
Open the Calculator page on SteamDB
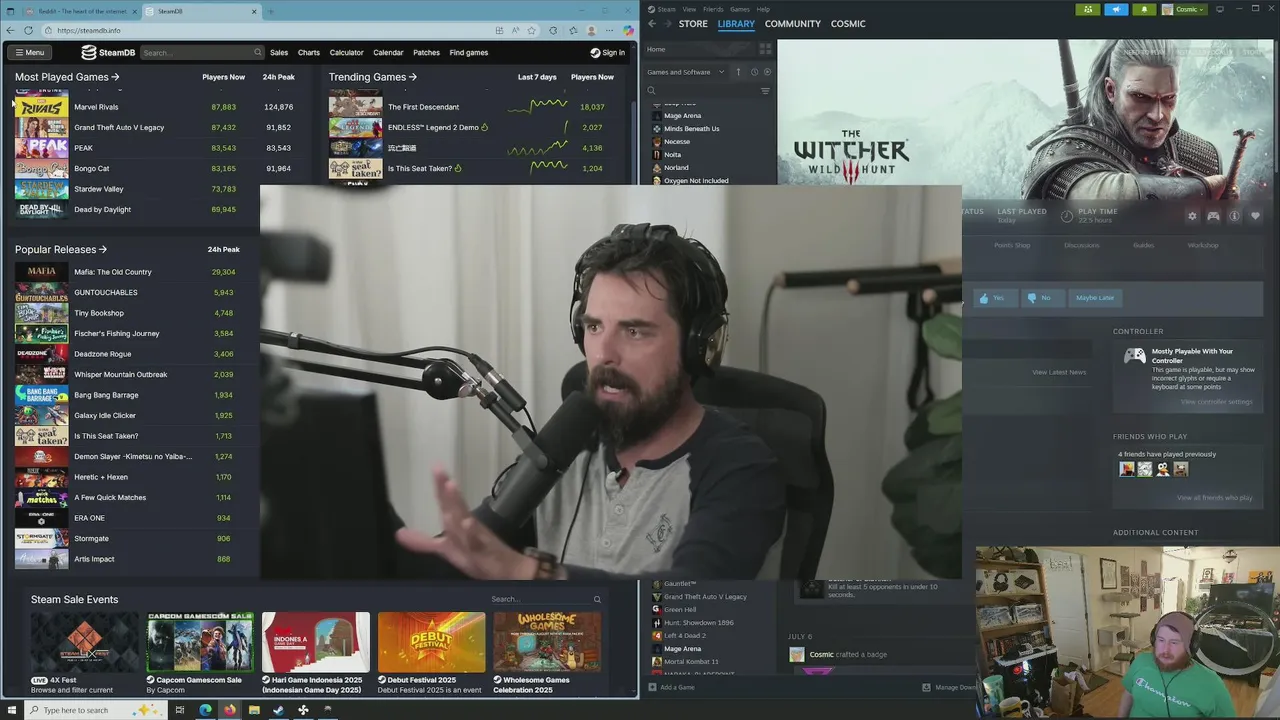pos(347,52)
